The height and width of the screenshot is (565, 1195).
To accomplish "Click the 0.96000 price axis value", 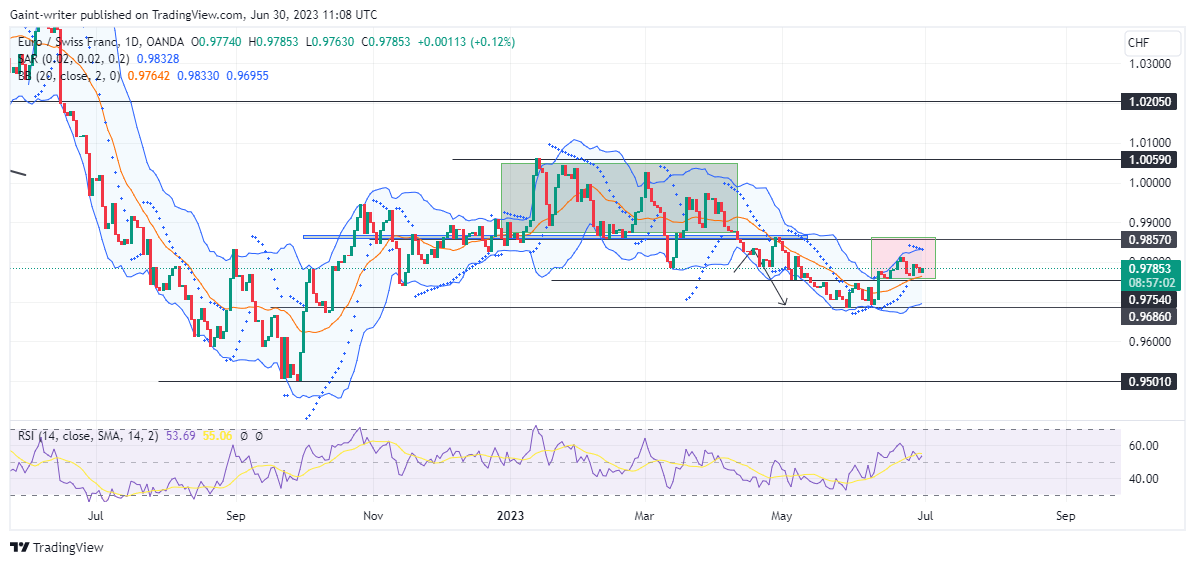I will pos(1148,342).
